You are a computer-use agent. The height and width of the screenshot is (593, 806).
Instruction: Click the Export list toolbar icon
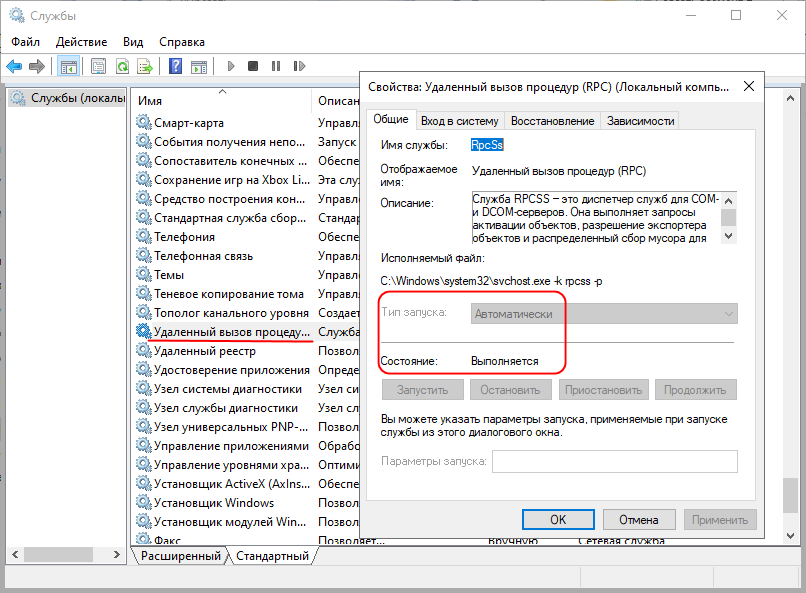pyautogui.click(x=145, y=67)
